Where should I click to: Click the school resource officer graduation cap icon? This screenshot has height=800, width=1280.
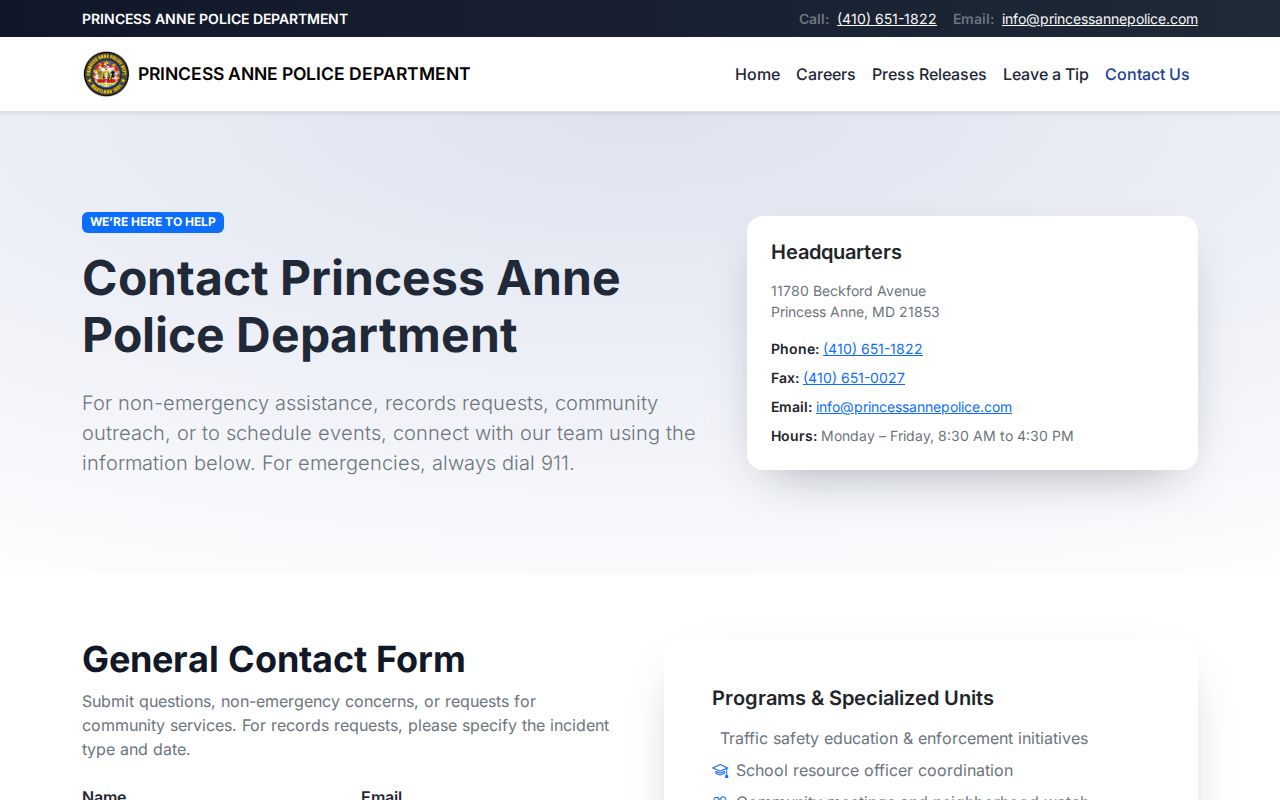click(720, 771)
